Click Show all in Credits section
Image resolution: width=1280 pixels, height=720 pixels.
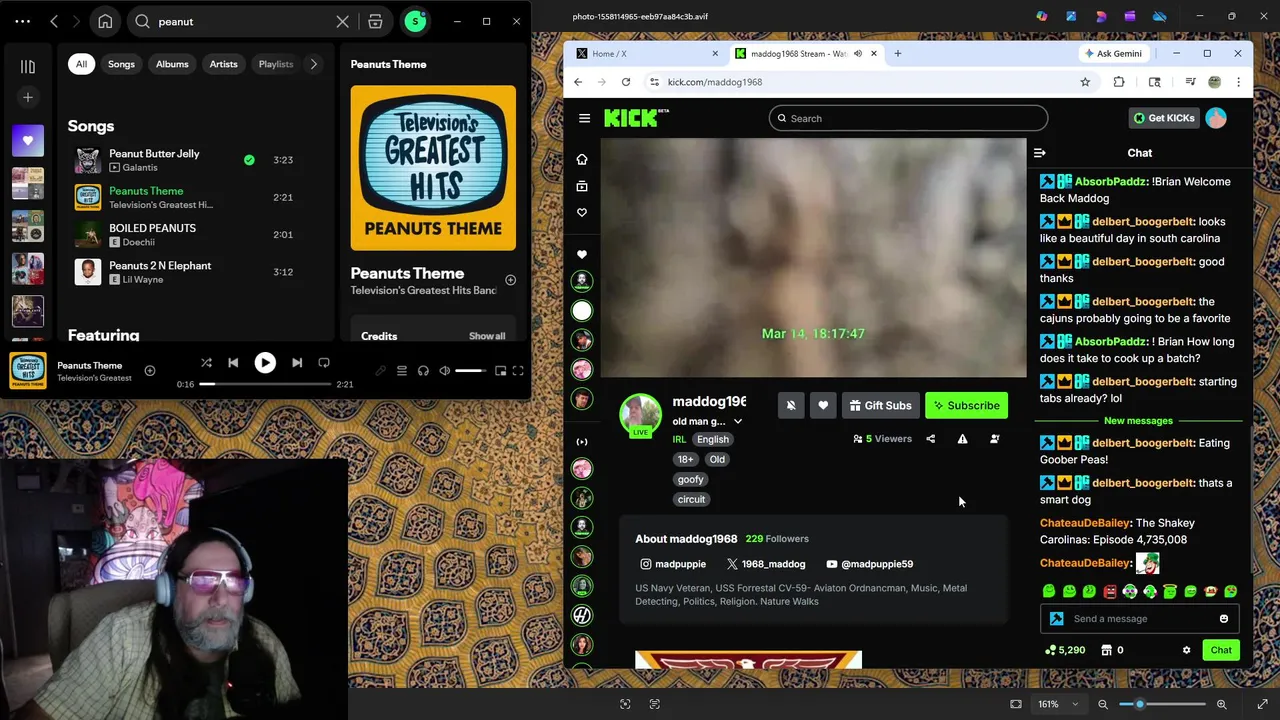pos(487,336)
